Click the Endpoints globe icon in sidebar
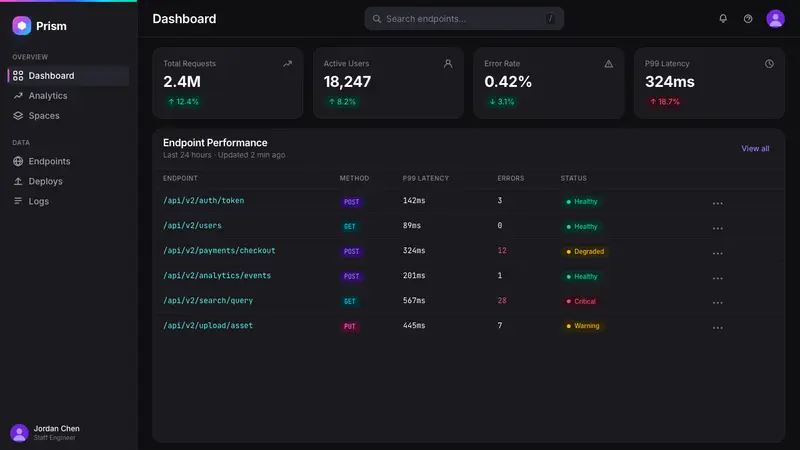 (18, 161)
